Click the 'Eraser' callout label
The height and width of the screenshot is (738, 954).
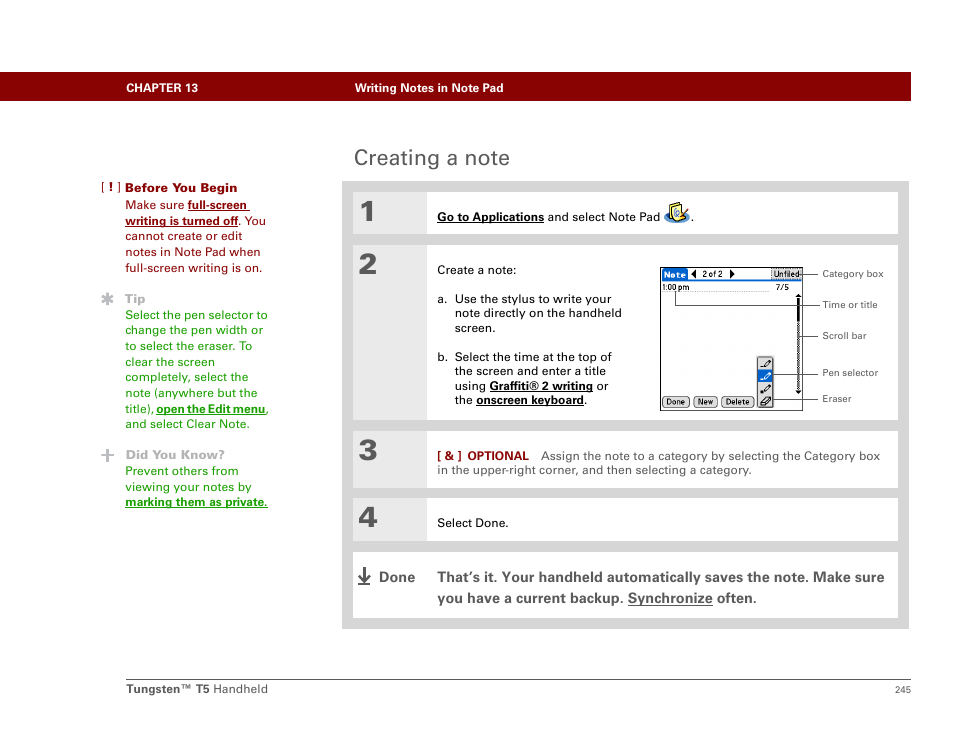[837, 399]
